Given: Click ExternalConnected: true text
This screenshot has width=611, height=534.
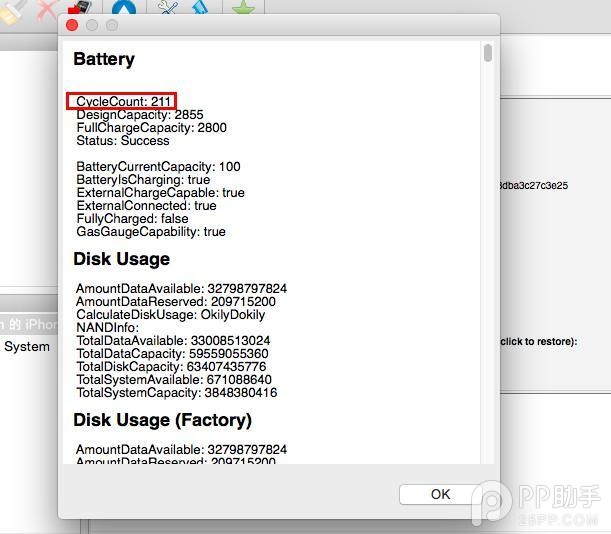Looking at the screenshot, I should tap(146, 205).
